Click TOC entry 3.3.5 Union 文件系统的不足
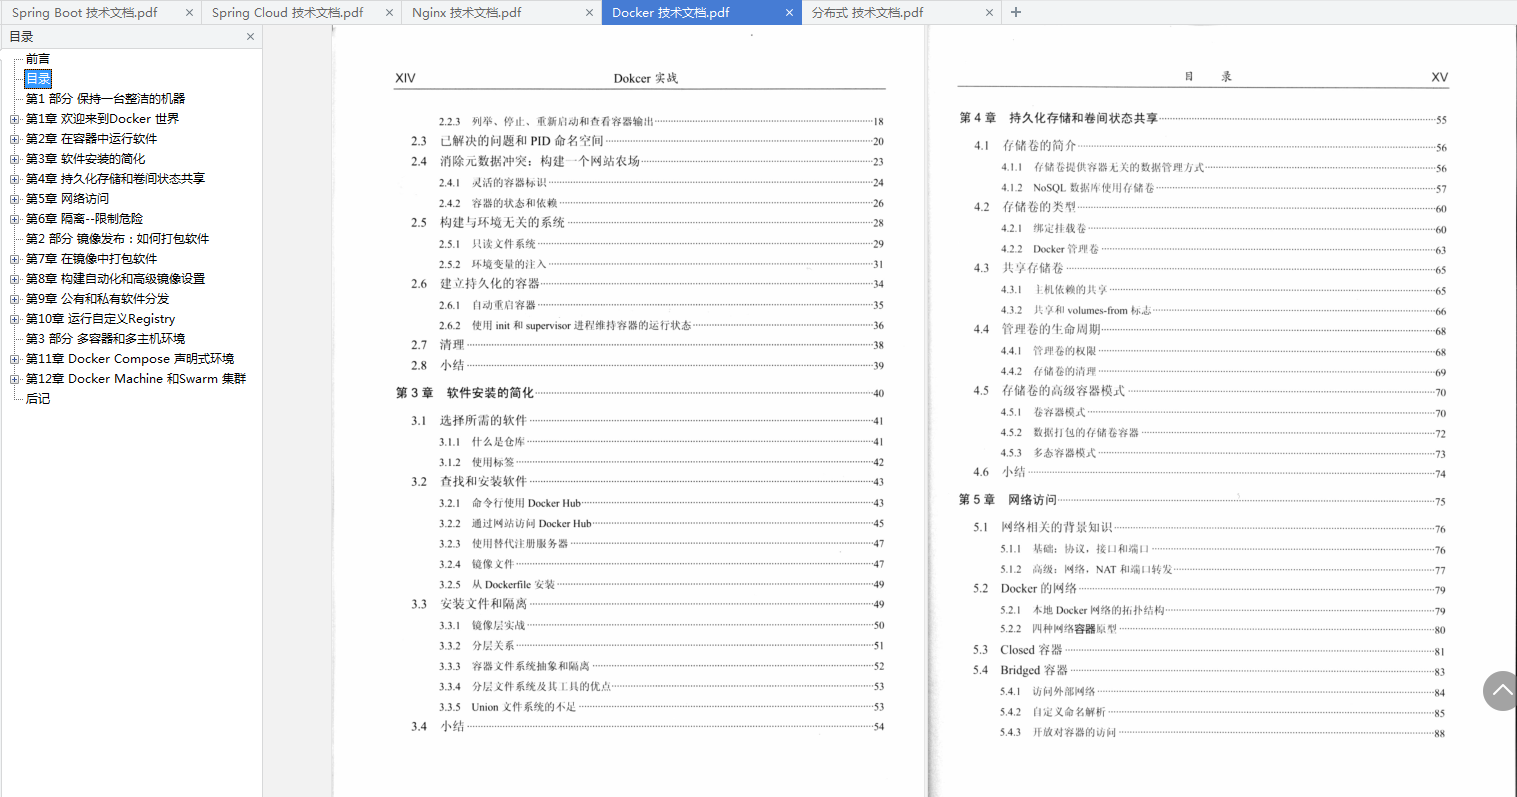The width and height of the screenshot is (1517, 797). click(661, 707)
